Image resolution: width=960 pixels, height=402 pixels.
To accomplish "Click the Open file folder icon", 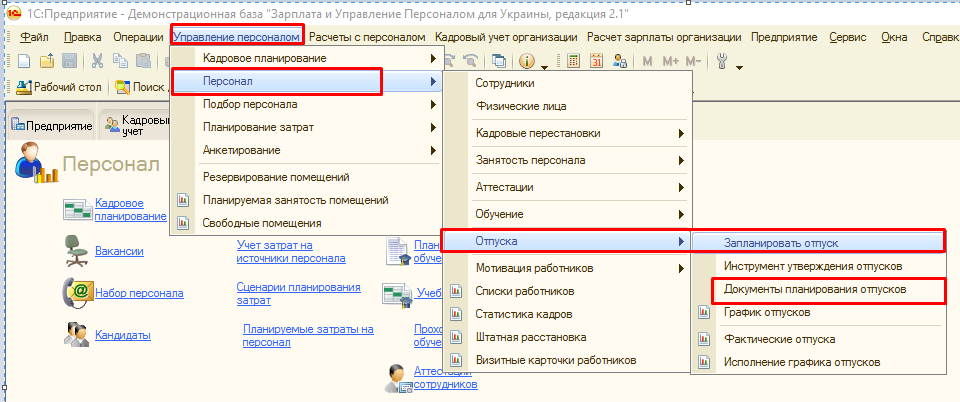I will [x=47, y=61].
